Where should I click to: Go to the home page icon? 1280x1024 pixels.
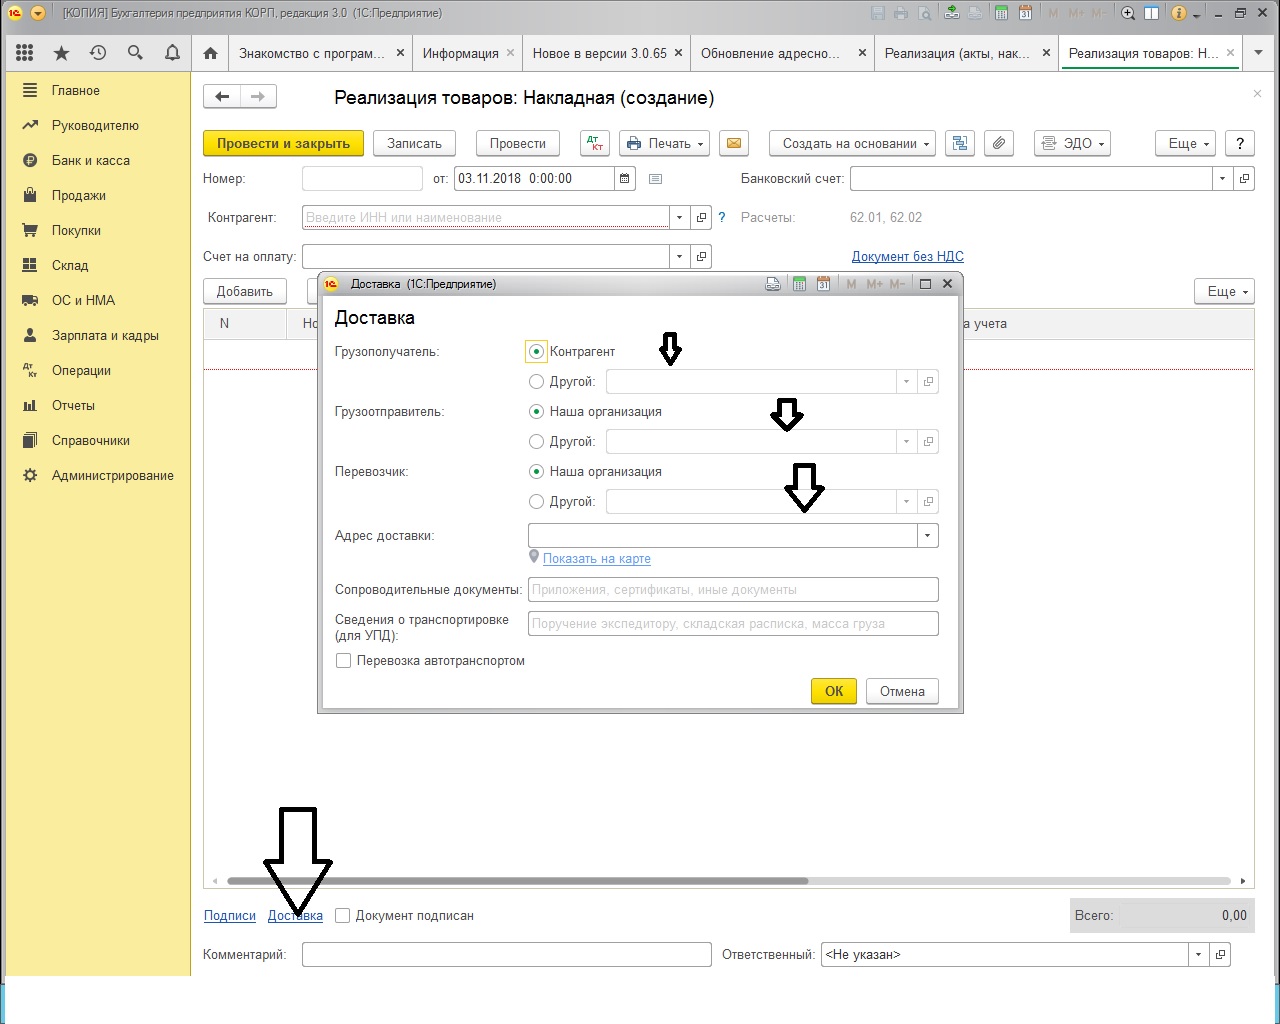coord(210,53)
